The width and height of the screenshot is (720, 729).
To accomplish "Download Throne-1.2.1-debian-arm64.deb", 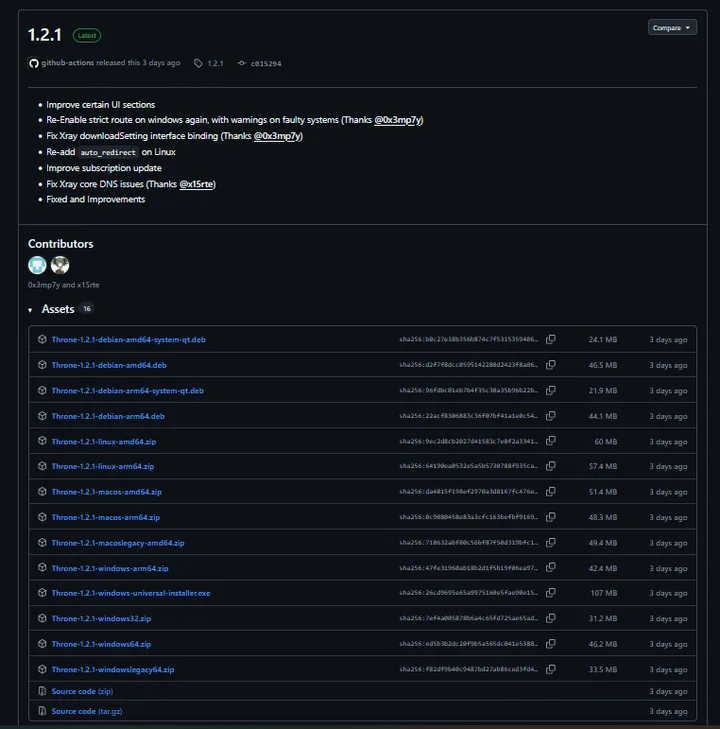I will tap(108, 416).
